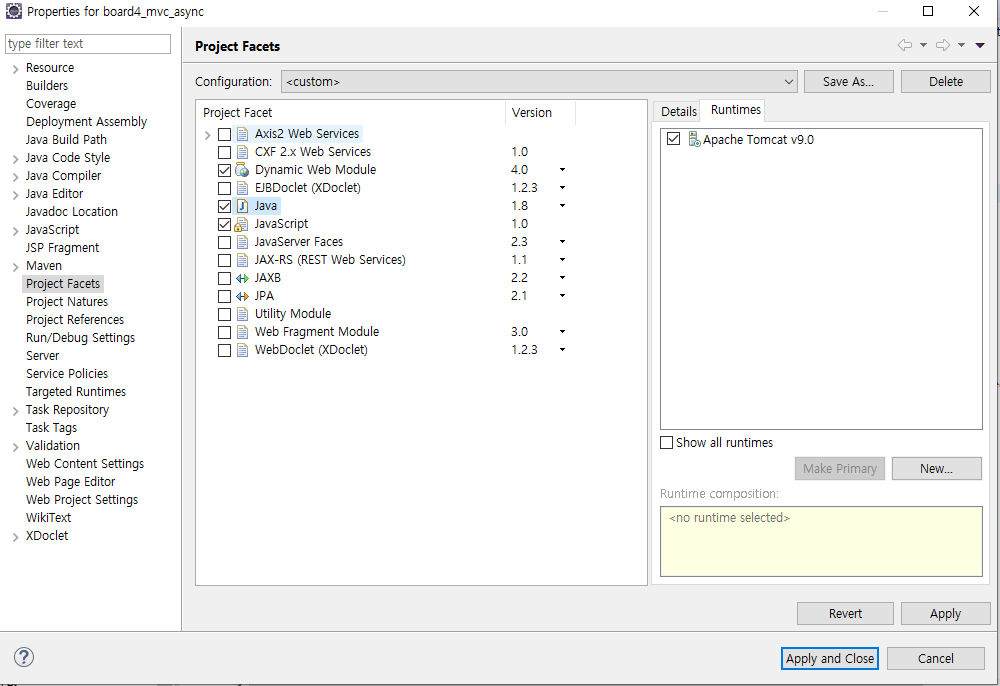Uncheck the Dynamic Web Module checkbox
This screenshot has height=686, width=1000.
(224, 170)
